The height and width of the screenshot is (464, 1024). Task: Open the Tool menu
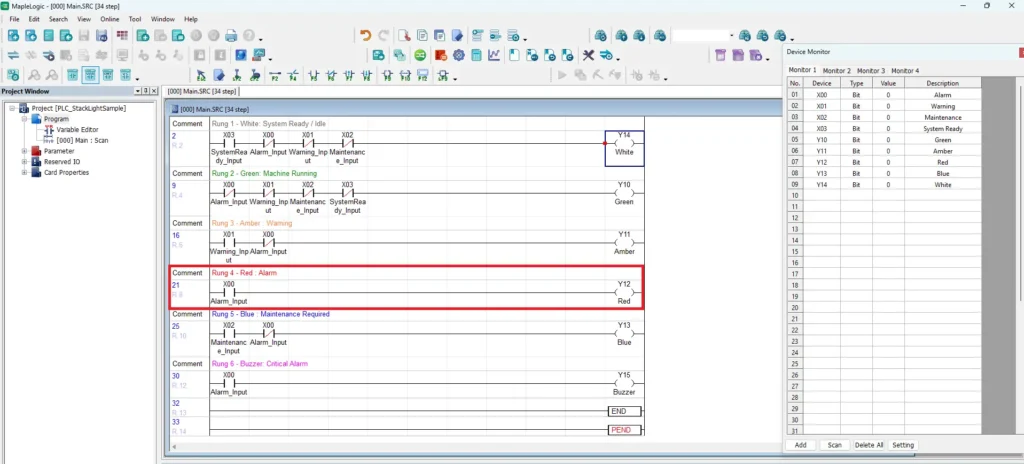(135, 19)
